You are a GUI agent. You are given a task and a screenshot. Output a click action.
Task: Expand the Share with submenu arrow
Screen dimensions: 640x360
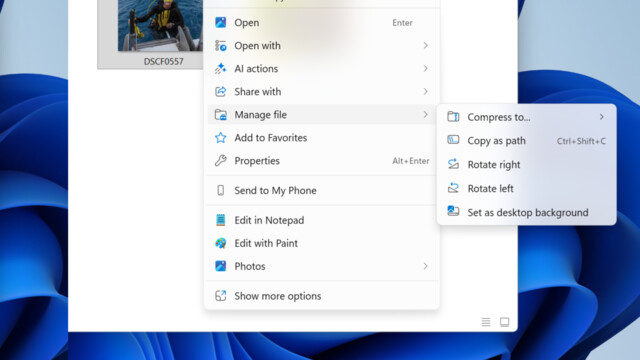425,91
